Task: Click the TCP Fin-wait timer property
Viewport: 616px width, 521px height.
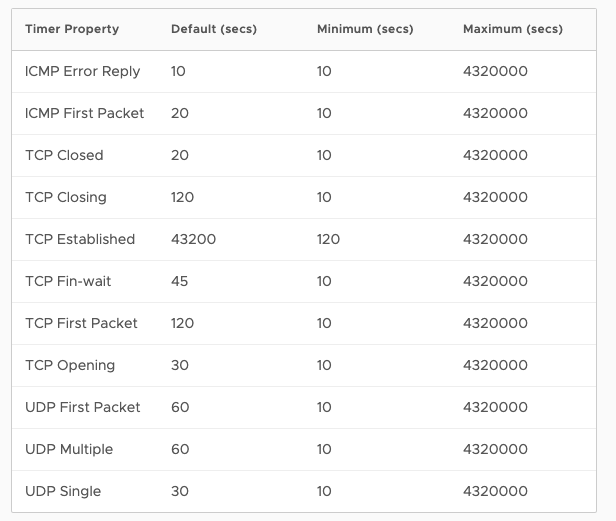Action: 68,281
